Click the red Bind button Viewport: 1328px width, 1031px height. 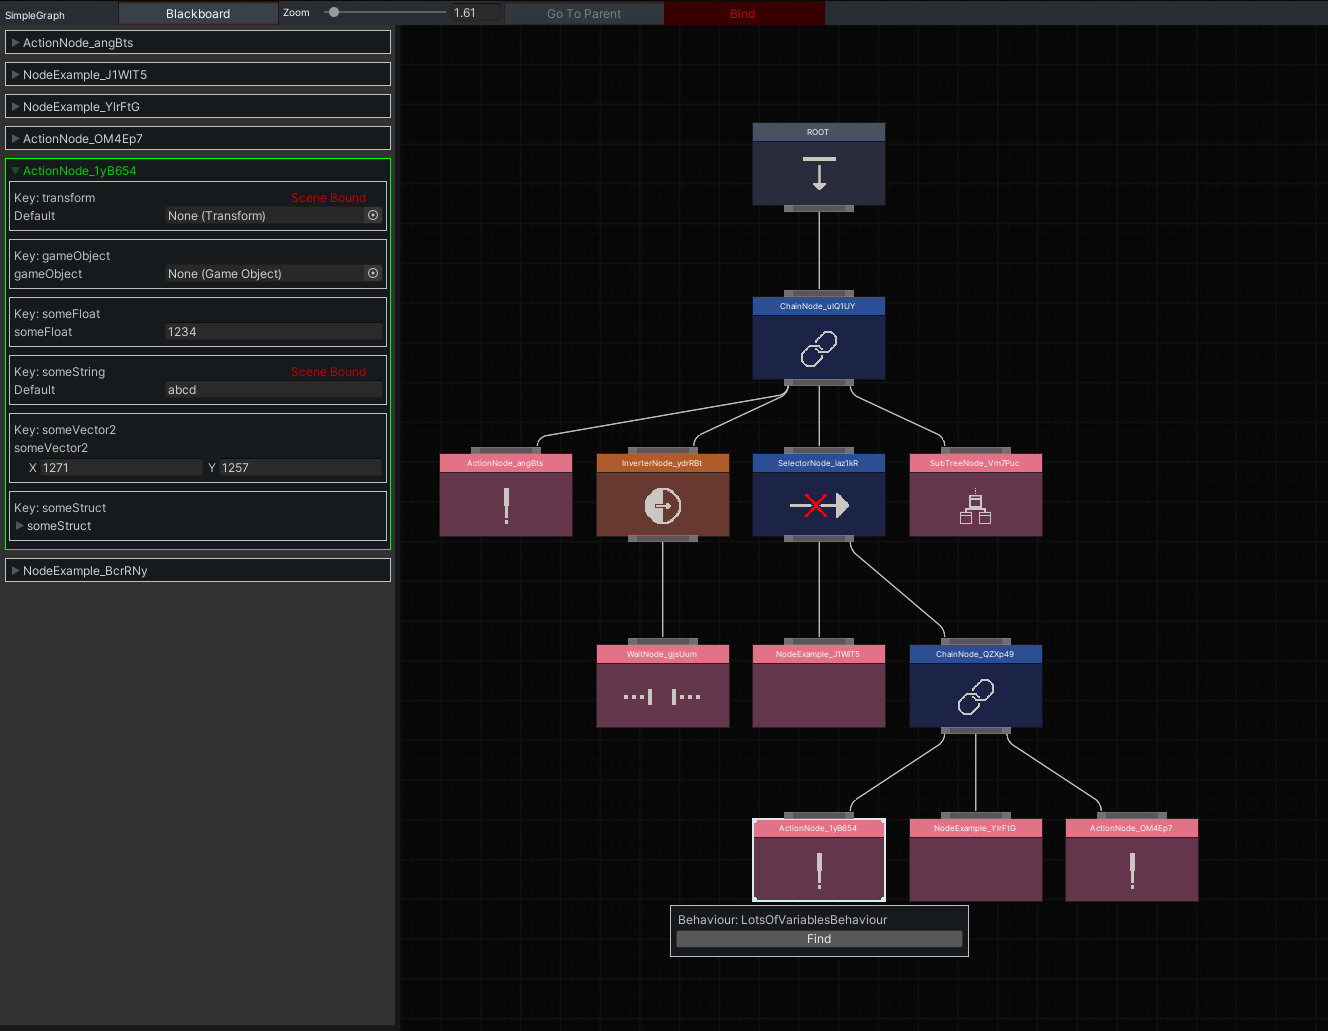(743, 13)
